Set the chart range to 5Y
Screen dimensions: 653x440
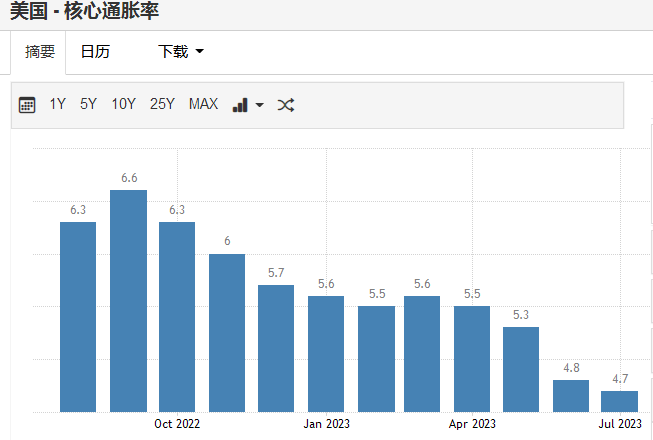pos(88,104)
